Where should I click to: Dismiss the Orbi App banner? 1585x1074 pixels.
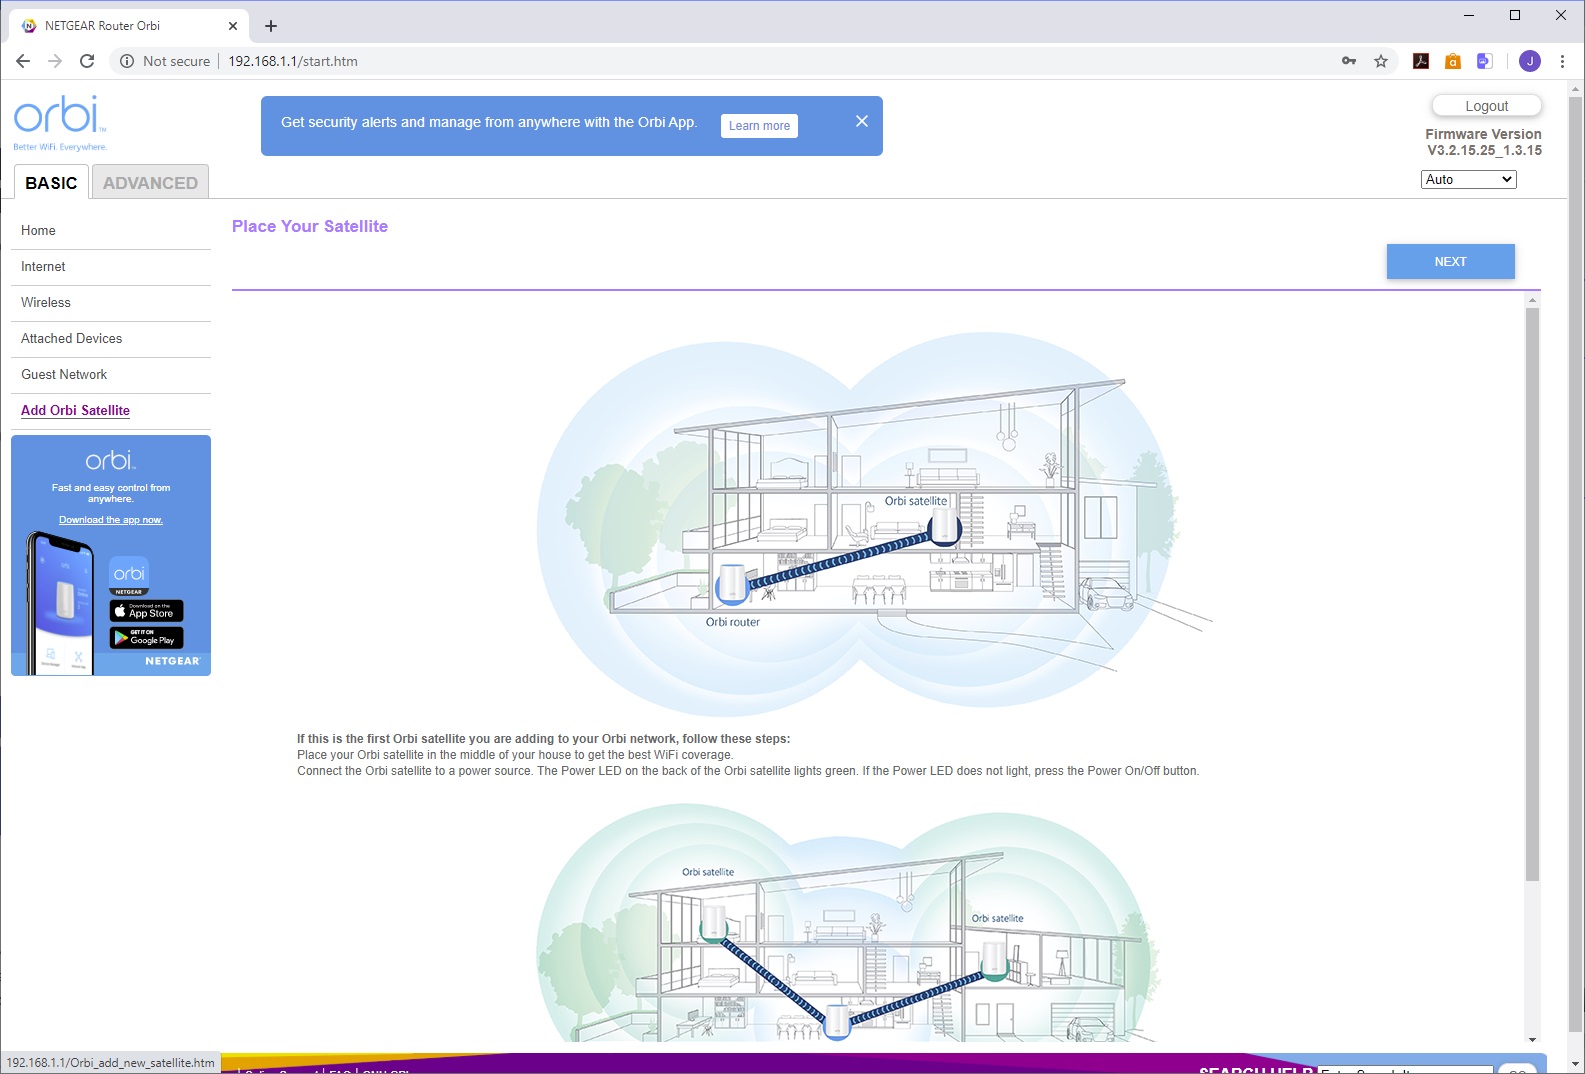(x=862, y=121)
